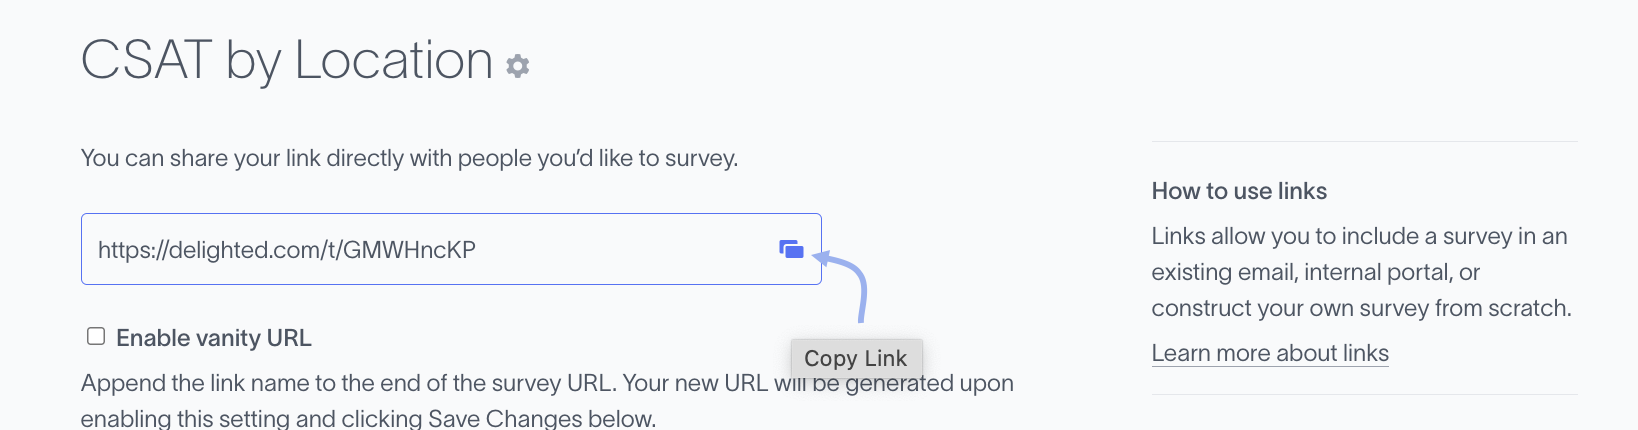Click empty space inside the URL box

click(620, 249)
